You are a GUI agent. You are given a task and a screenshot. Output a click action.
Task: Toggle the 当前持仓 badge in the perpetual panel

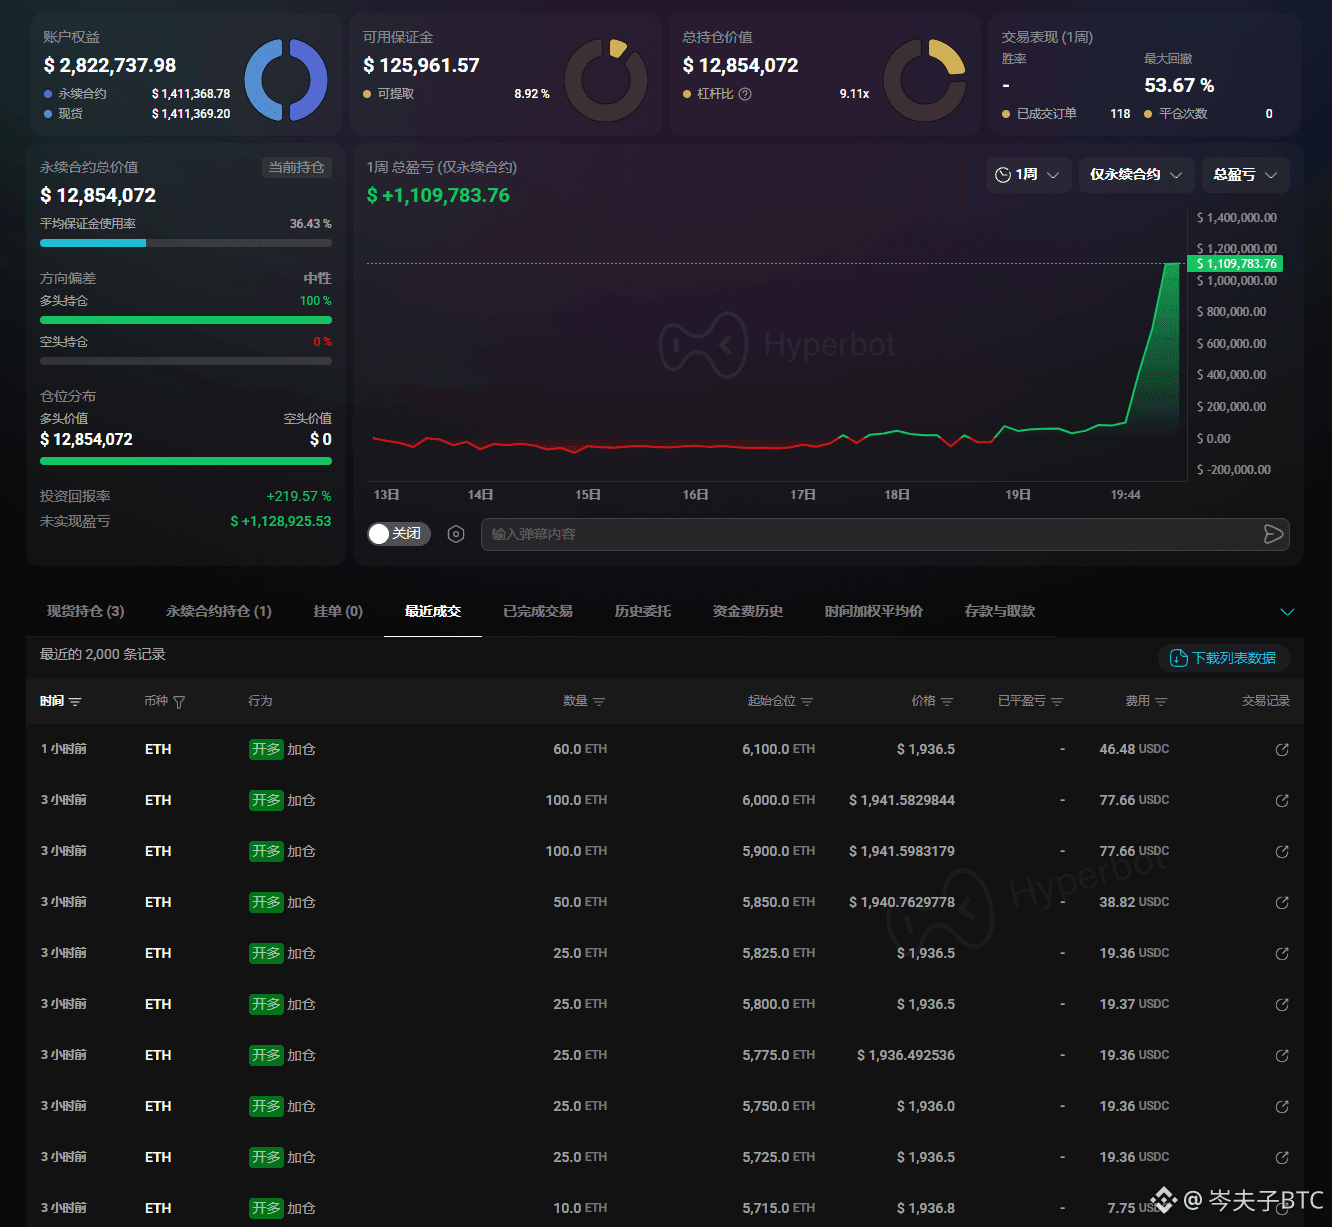(296, 168)
